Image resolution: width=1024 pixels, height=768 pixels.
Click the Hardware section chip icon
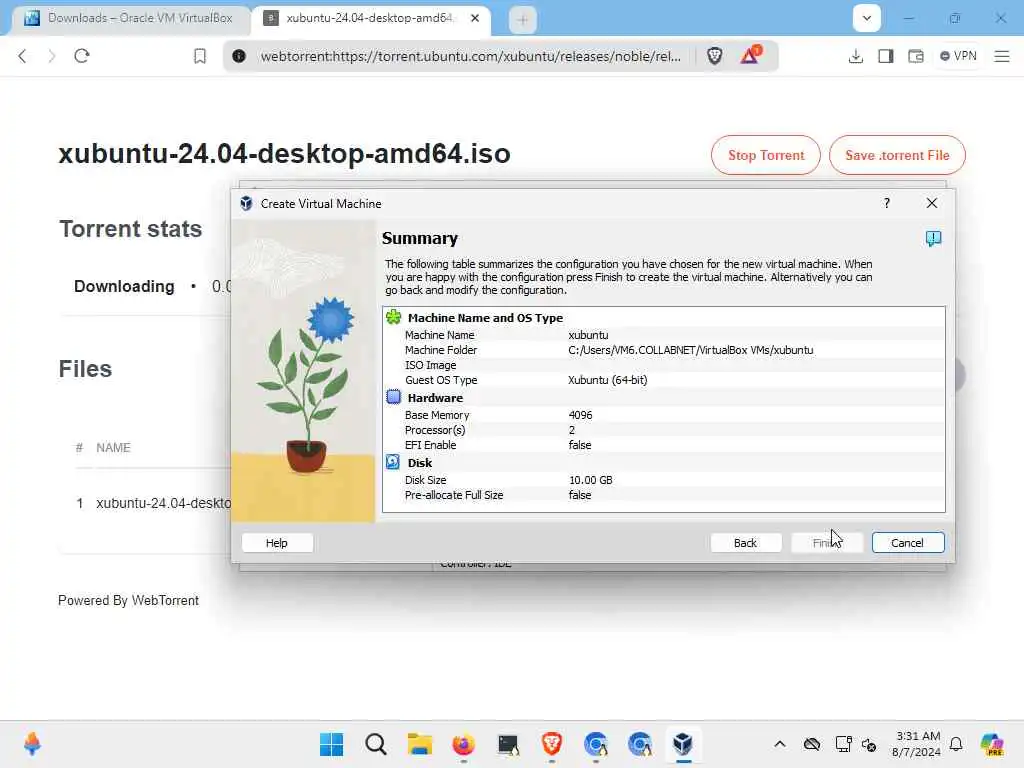tap(394, 397)
